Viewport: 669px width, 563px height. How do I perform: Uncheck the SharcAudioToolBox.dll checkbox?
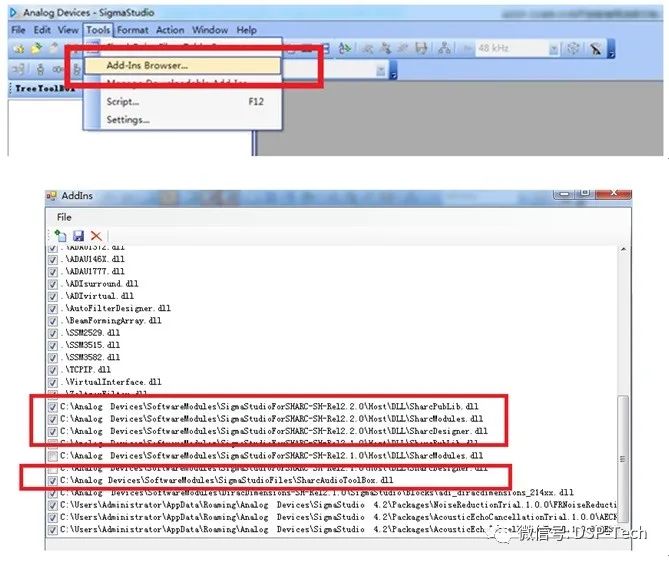53,481
